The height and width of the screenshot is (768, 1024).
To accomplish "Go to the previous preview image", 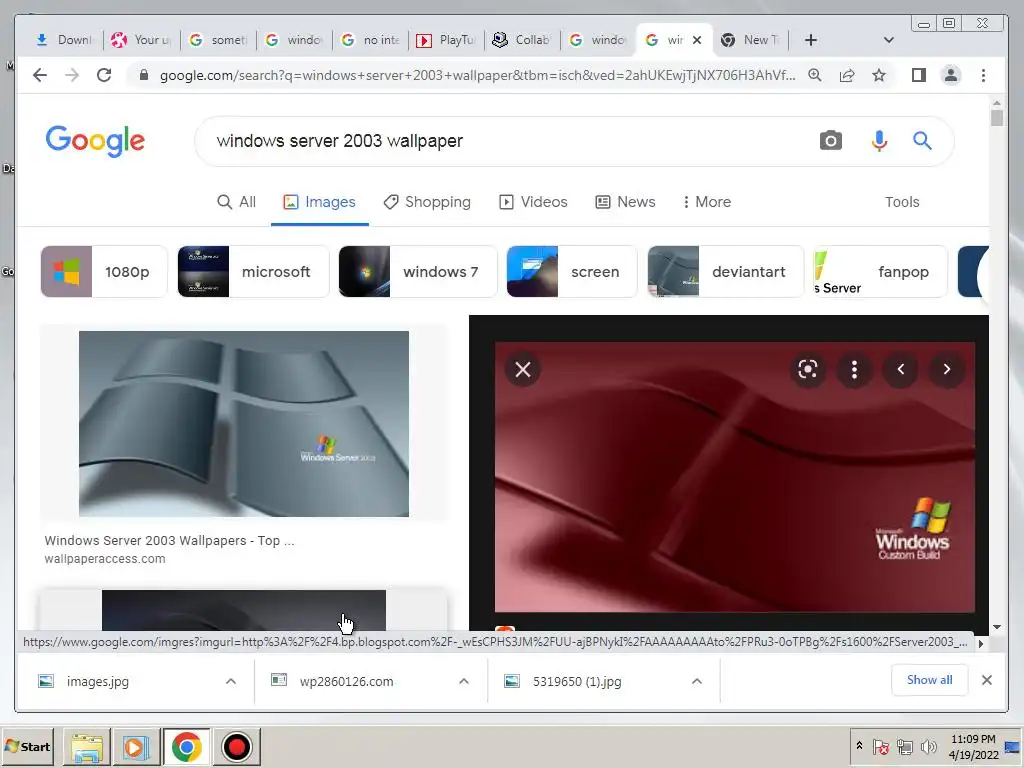I will tap(901, 370).
